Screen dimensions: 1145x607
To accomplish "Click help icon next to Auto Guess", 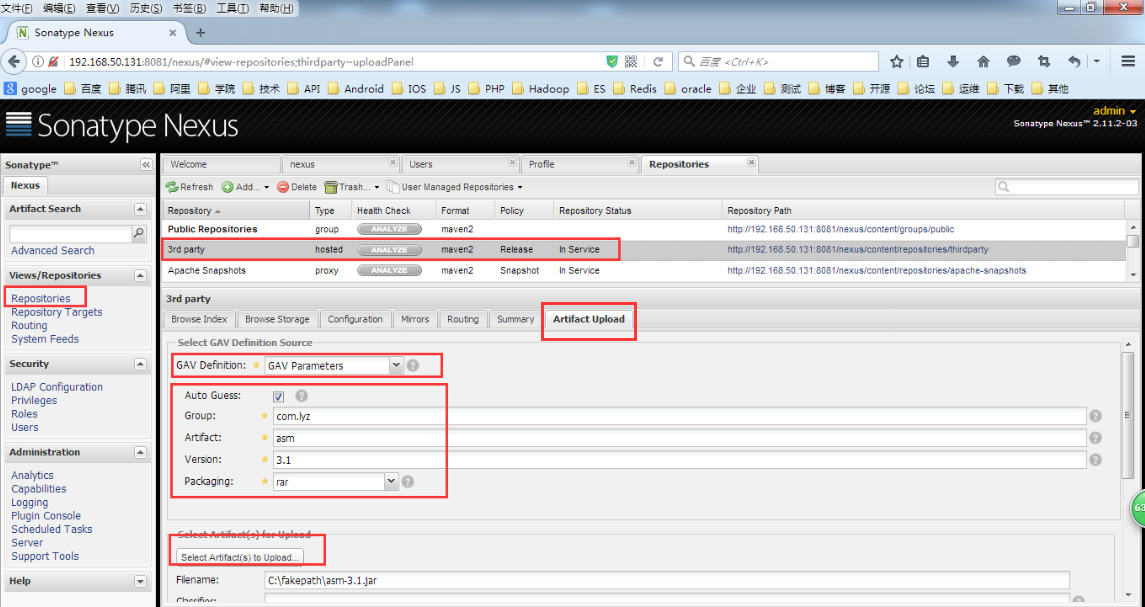I will click(302, 396).
